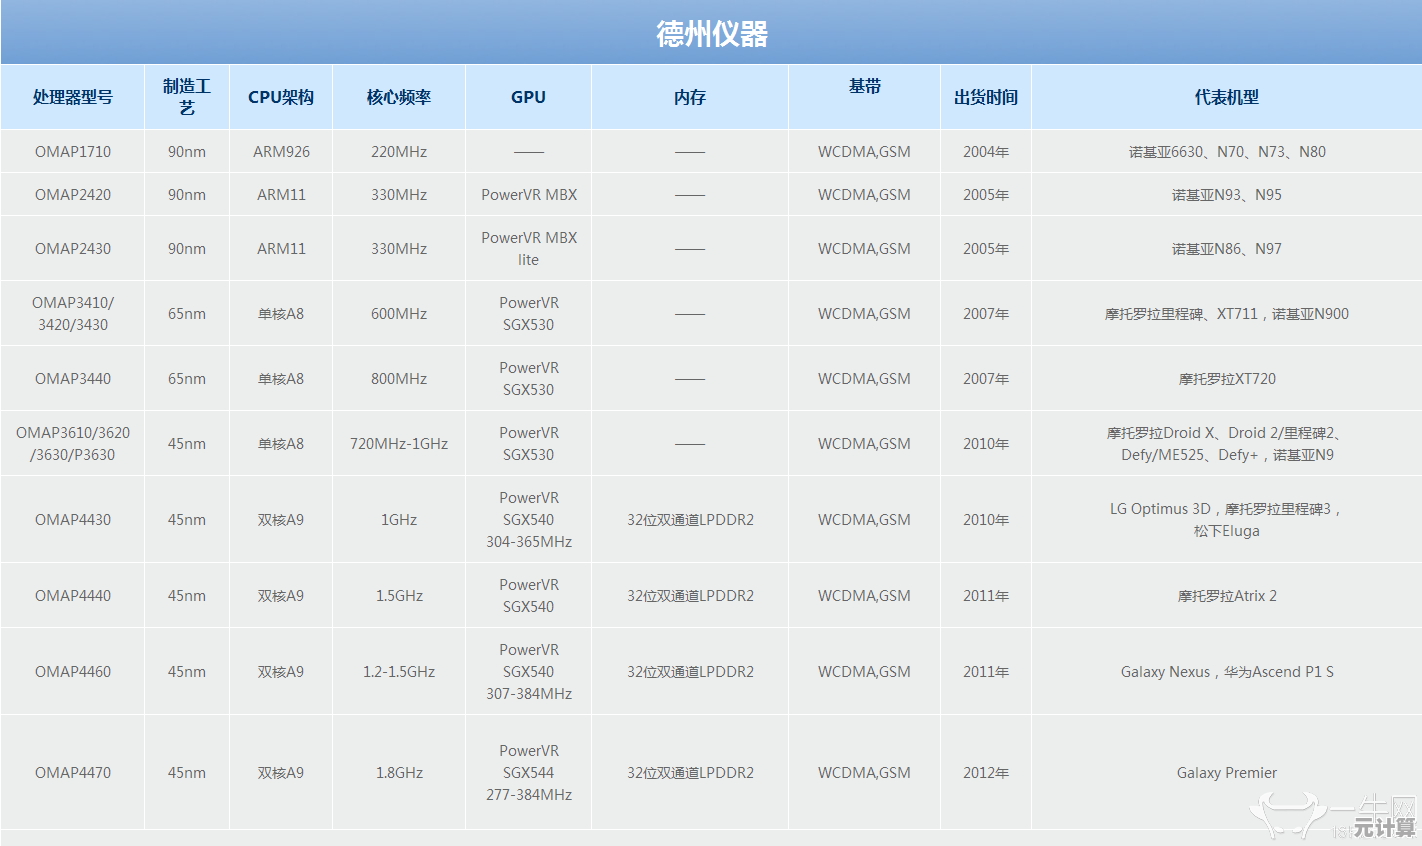Select WCDMA,GSM in the OMAP1710 row
Viewport: 1422px width, 846px height.
[864, 152]
